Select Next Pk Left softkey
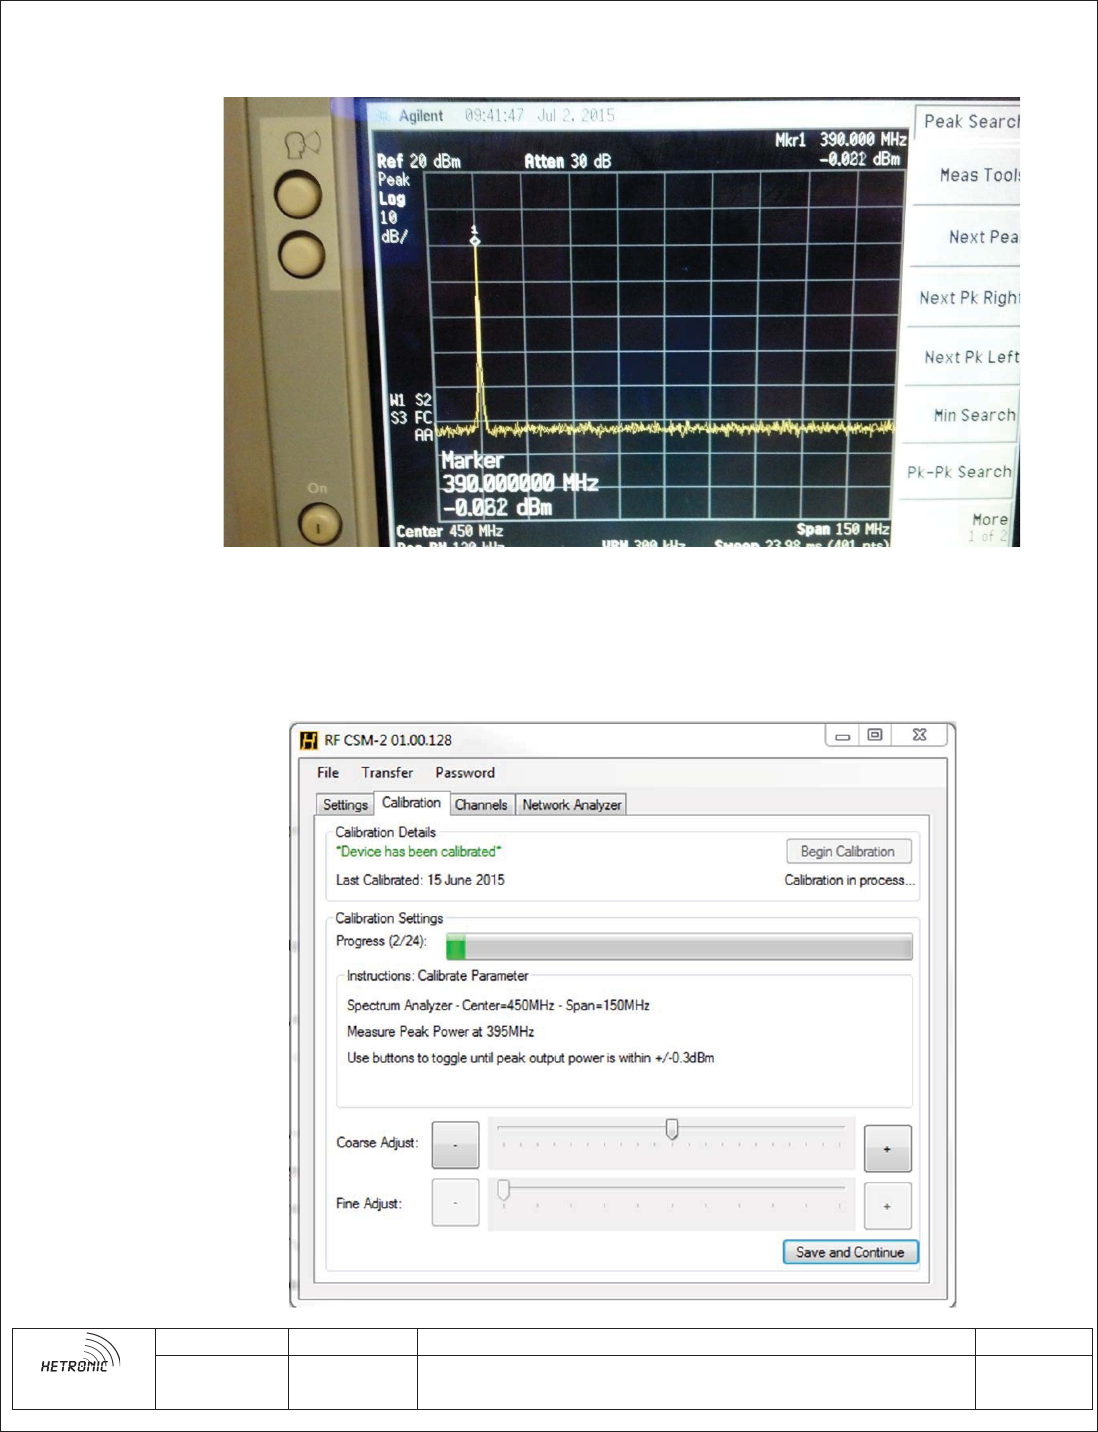The height and width of the screenshot is (1432, 1098). click(x=964, y=357)
